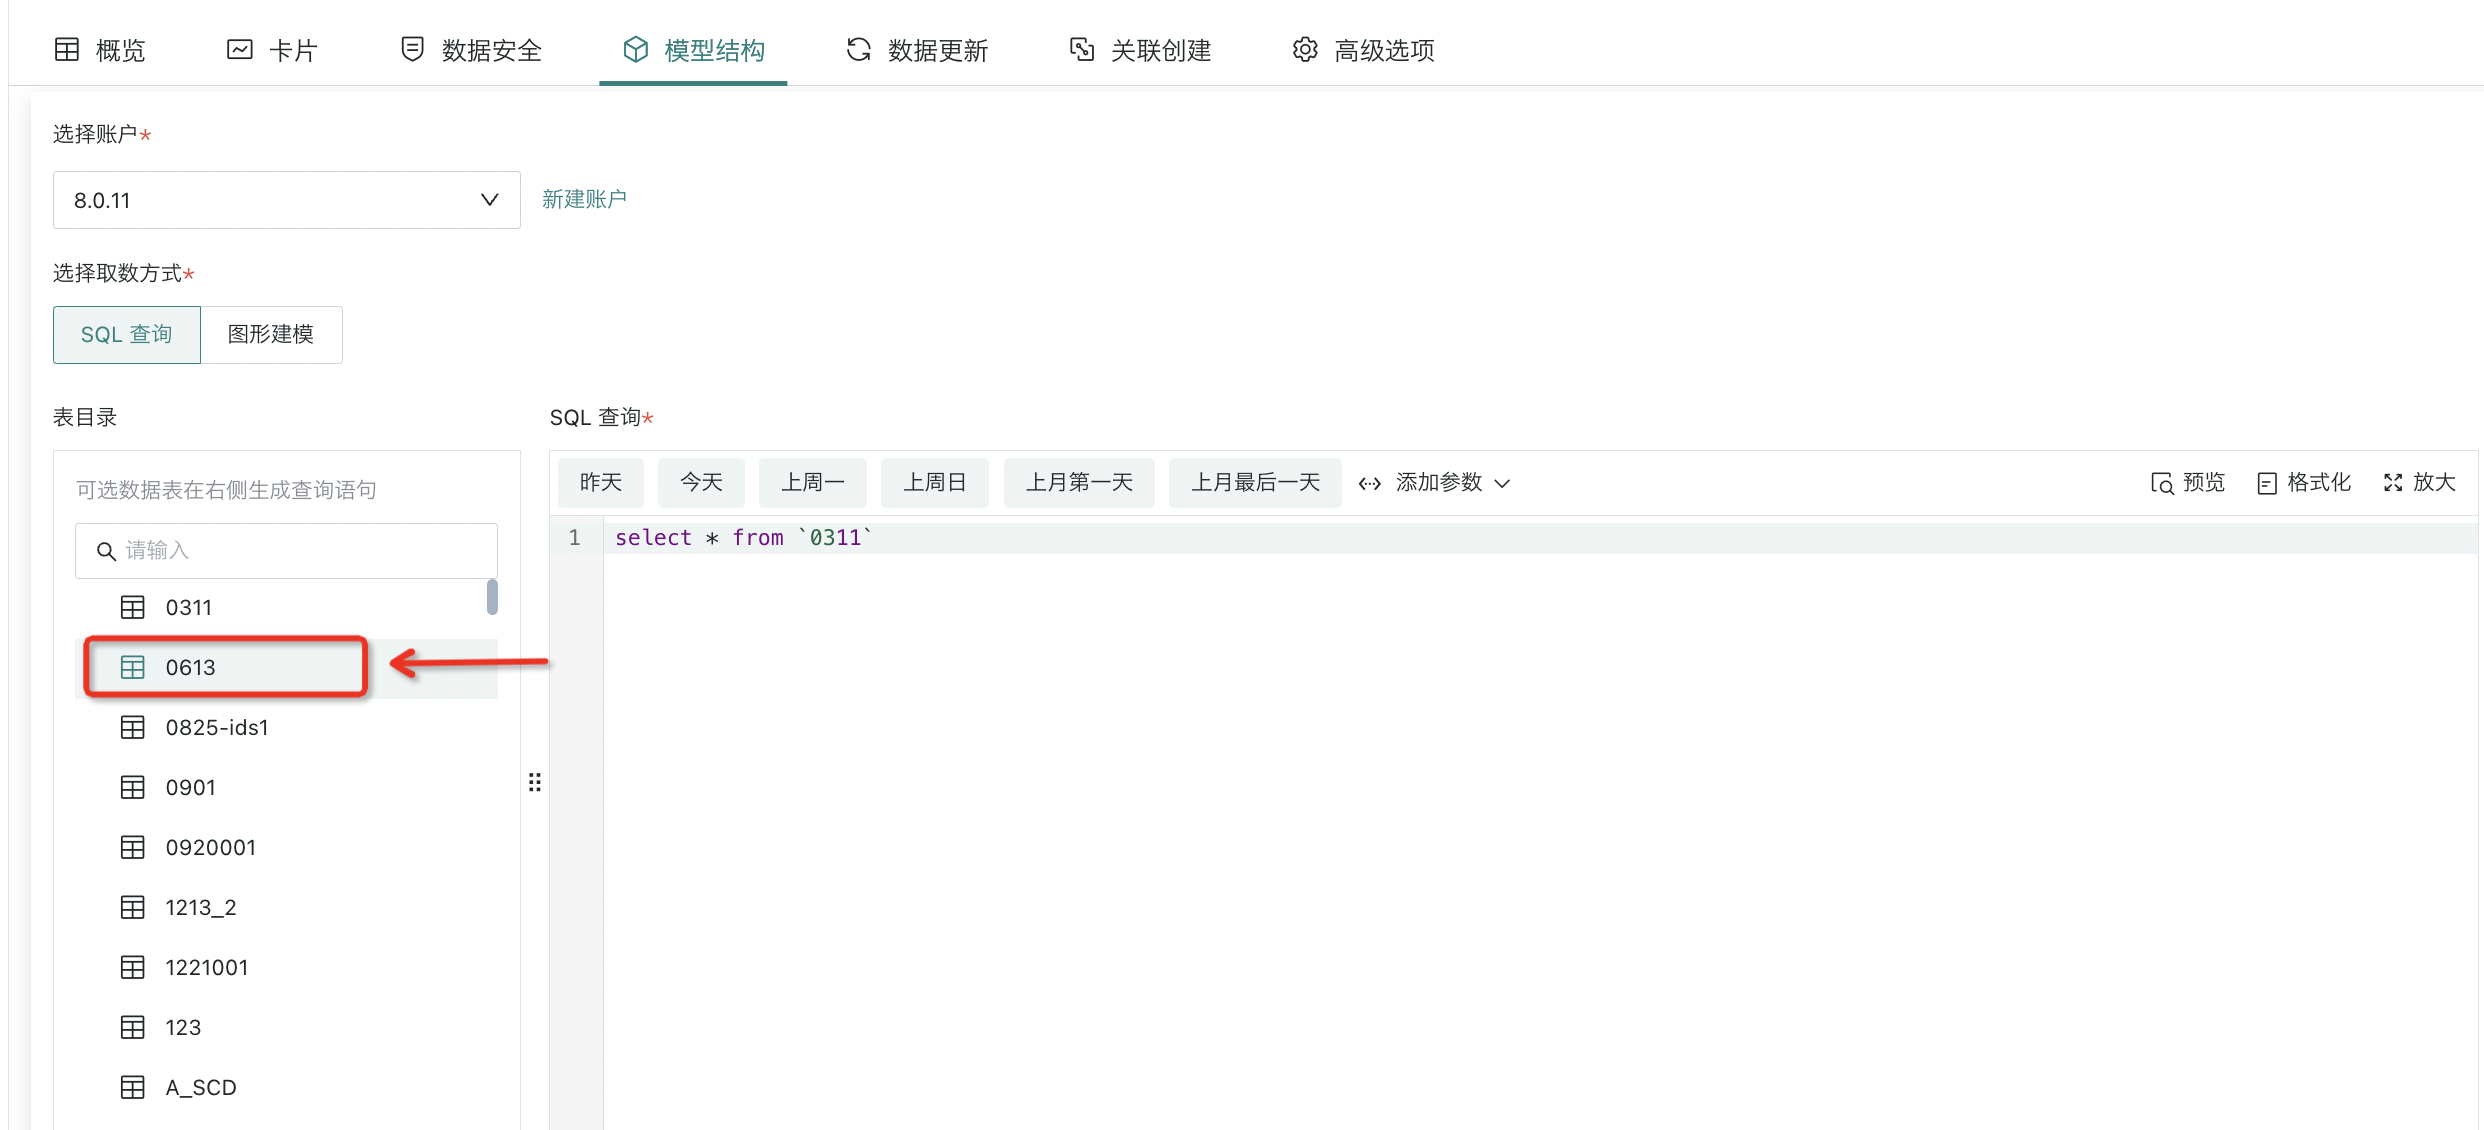Click the 新建账户 link
The image size is (2484, 1130).
[x=584, y=199]
